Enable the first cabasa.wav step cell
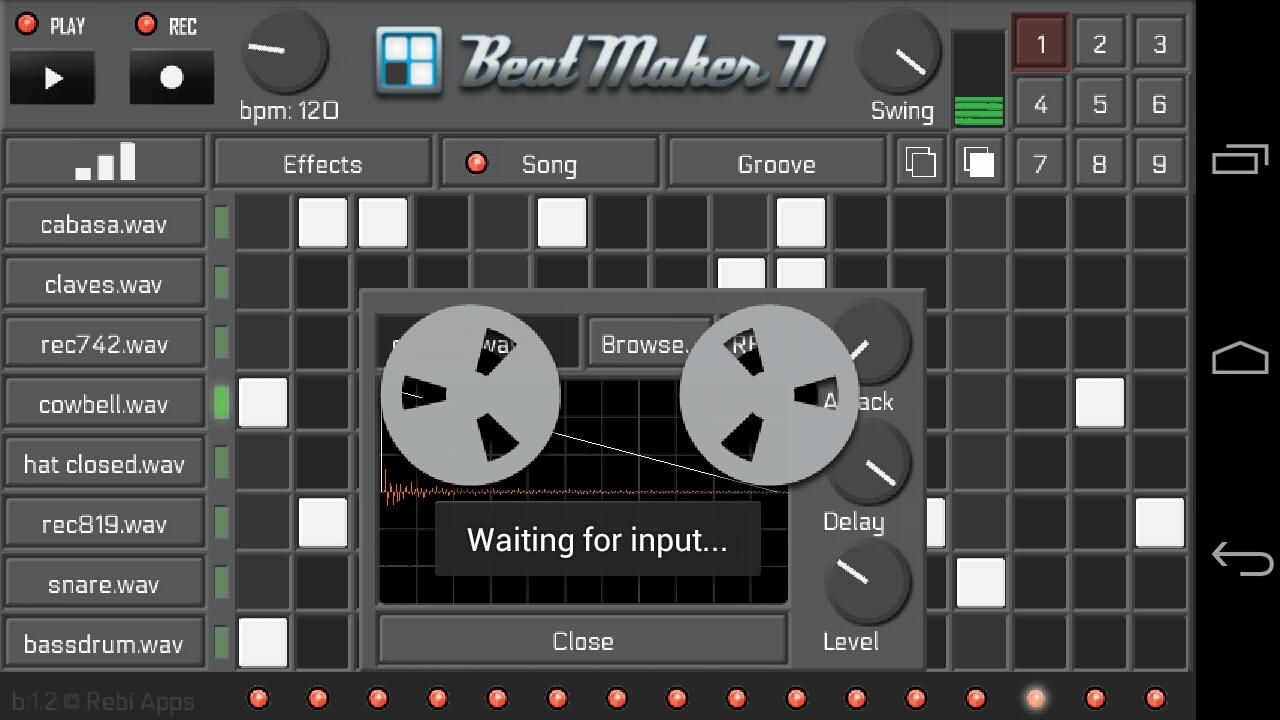Viewport: 1280px width, 720px height. [x=263, y=222]
